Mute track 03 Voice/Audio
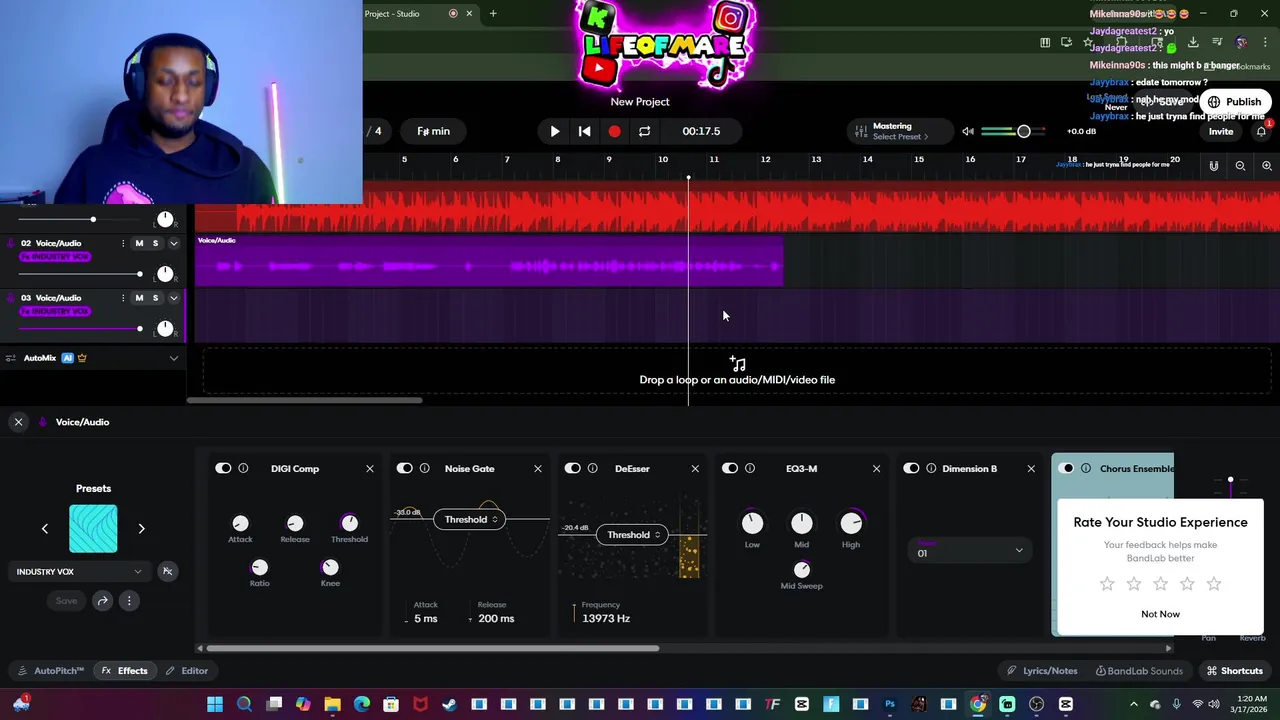The width and height of the screenshot is (1280, 720). [x=139, y=298]
